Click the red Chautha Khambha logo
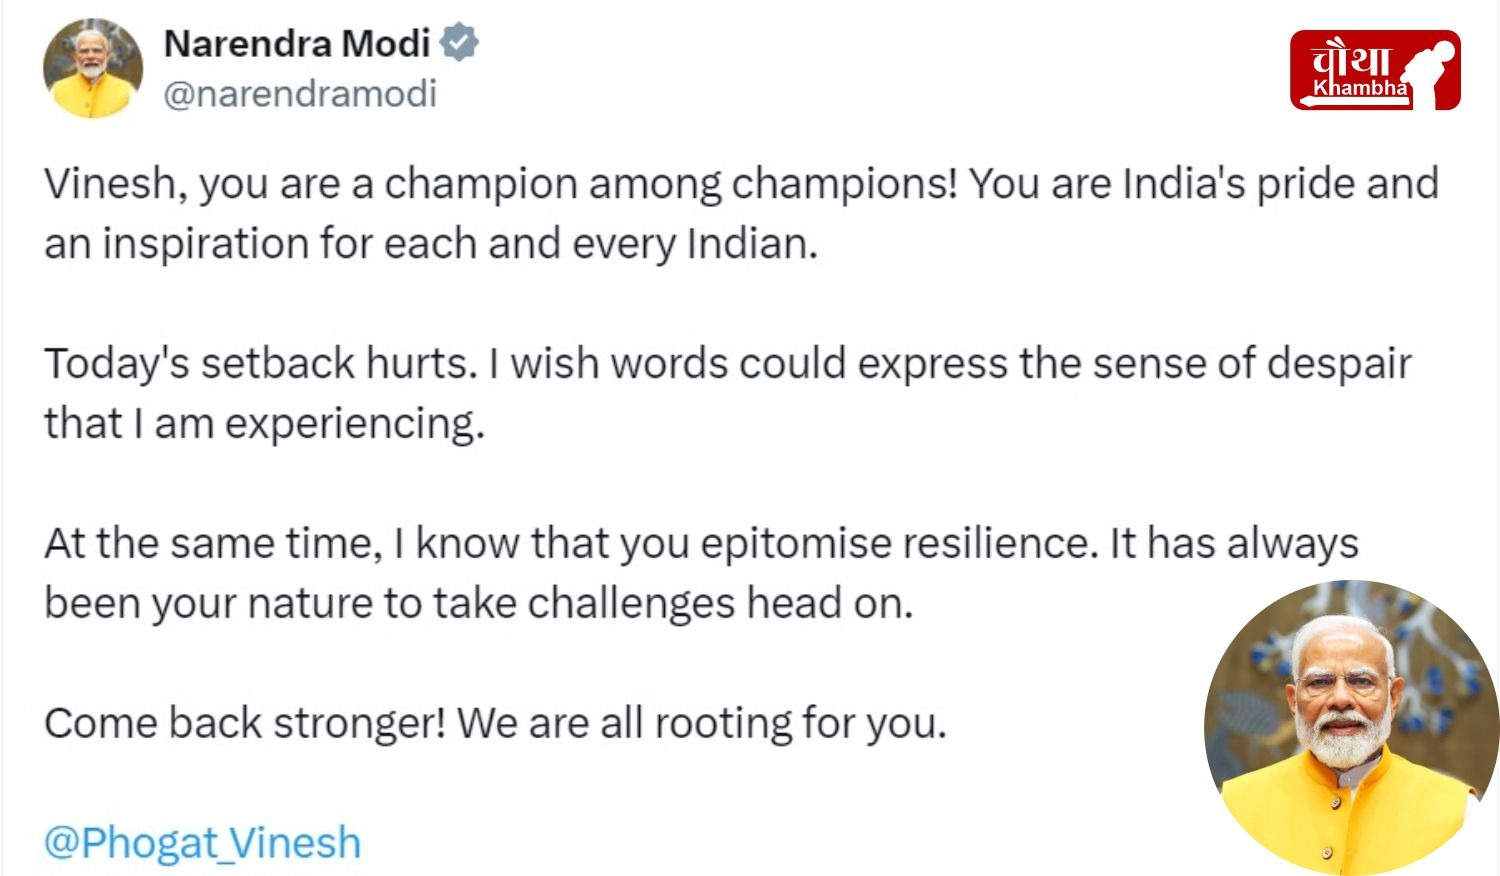The height and width of the screenshot is (876, 1500). [1375, 70]
